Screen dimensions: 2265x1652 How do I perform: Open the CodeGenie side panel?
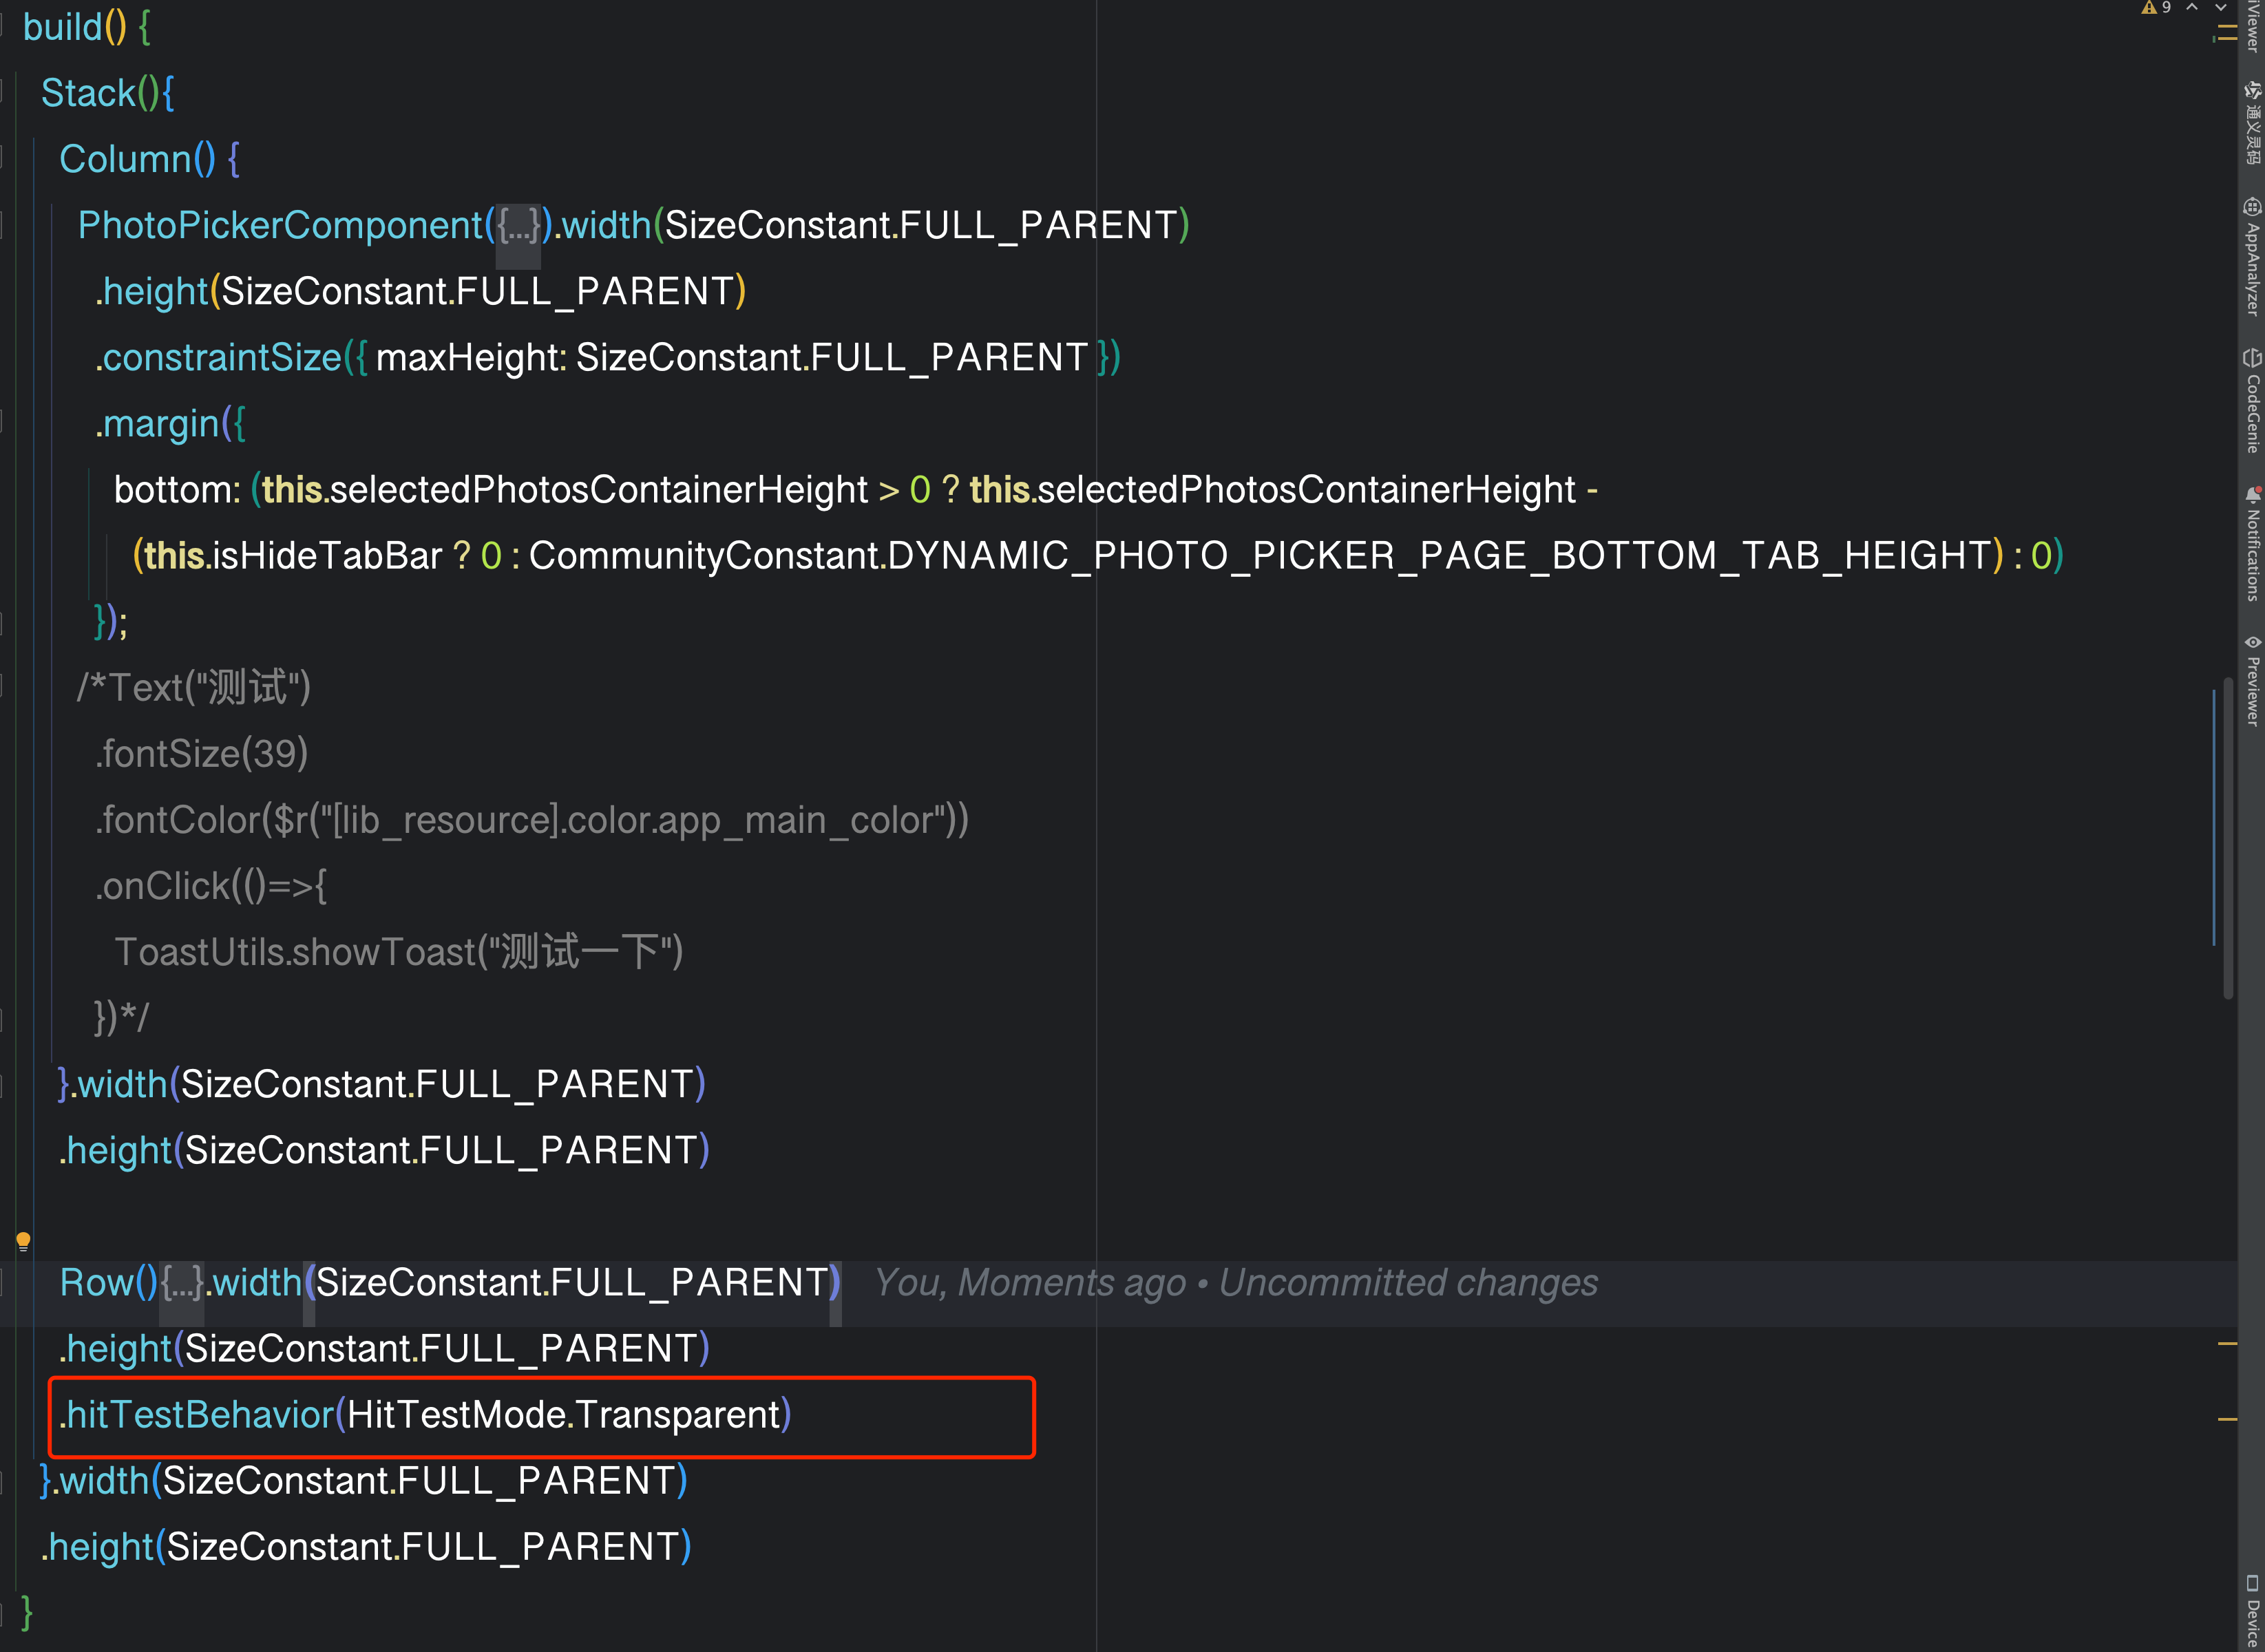tap(2252, 401)
